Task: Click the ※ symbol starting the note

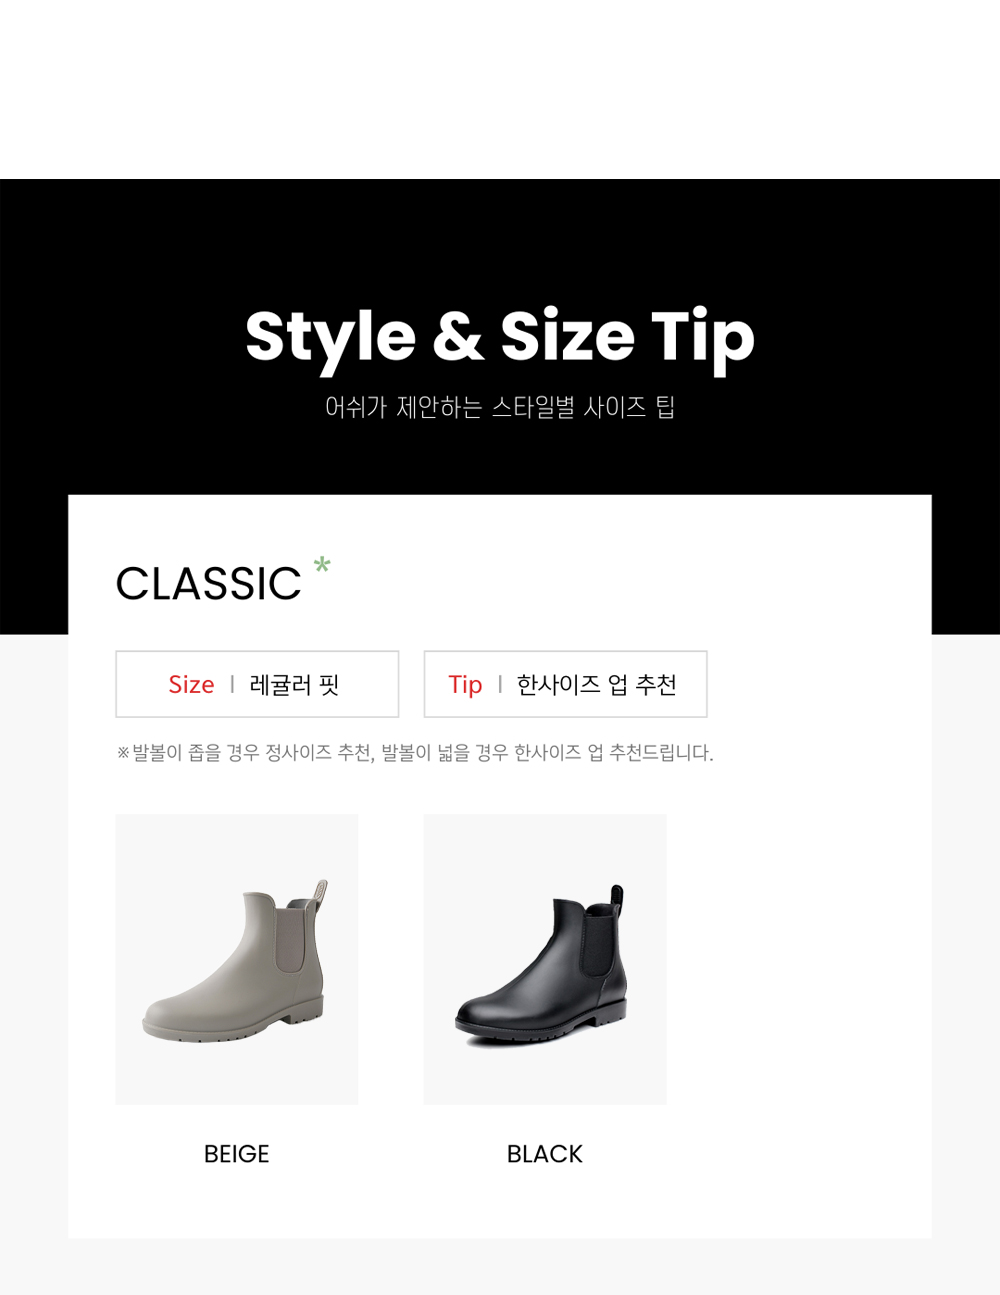Action: (x=123, y=753)
